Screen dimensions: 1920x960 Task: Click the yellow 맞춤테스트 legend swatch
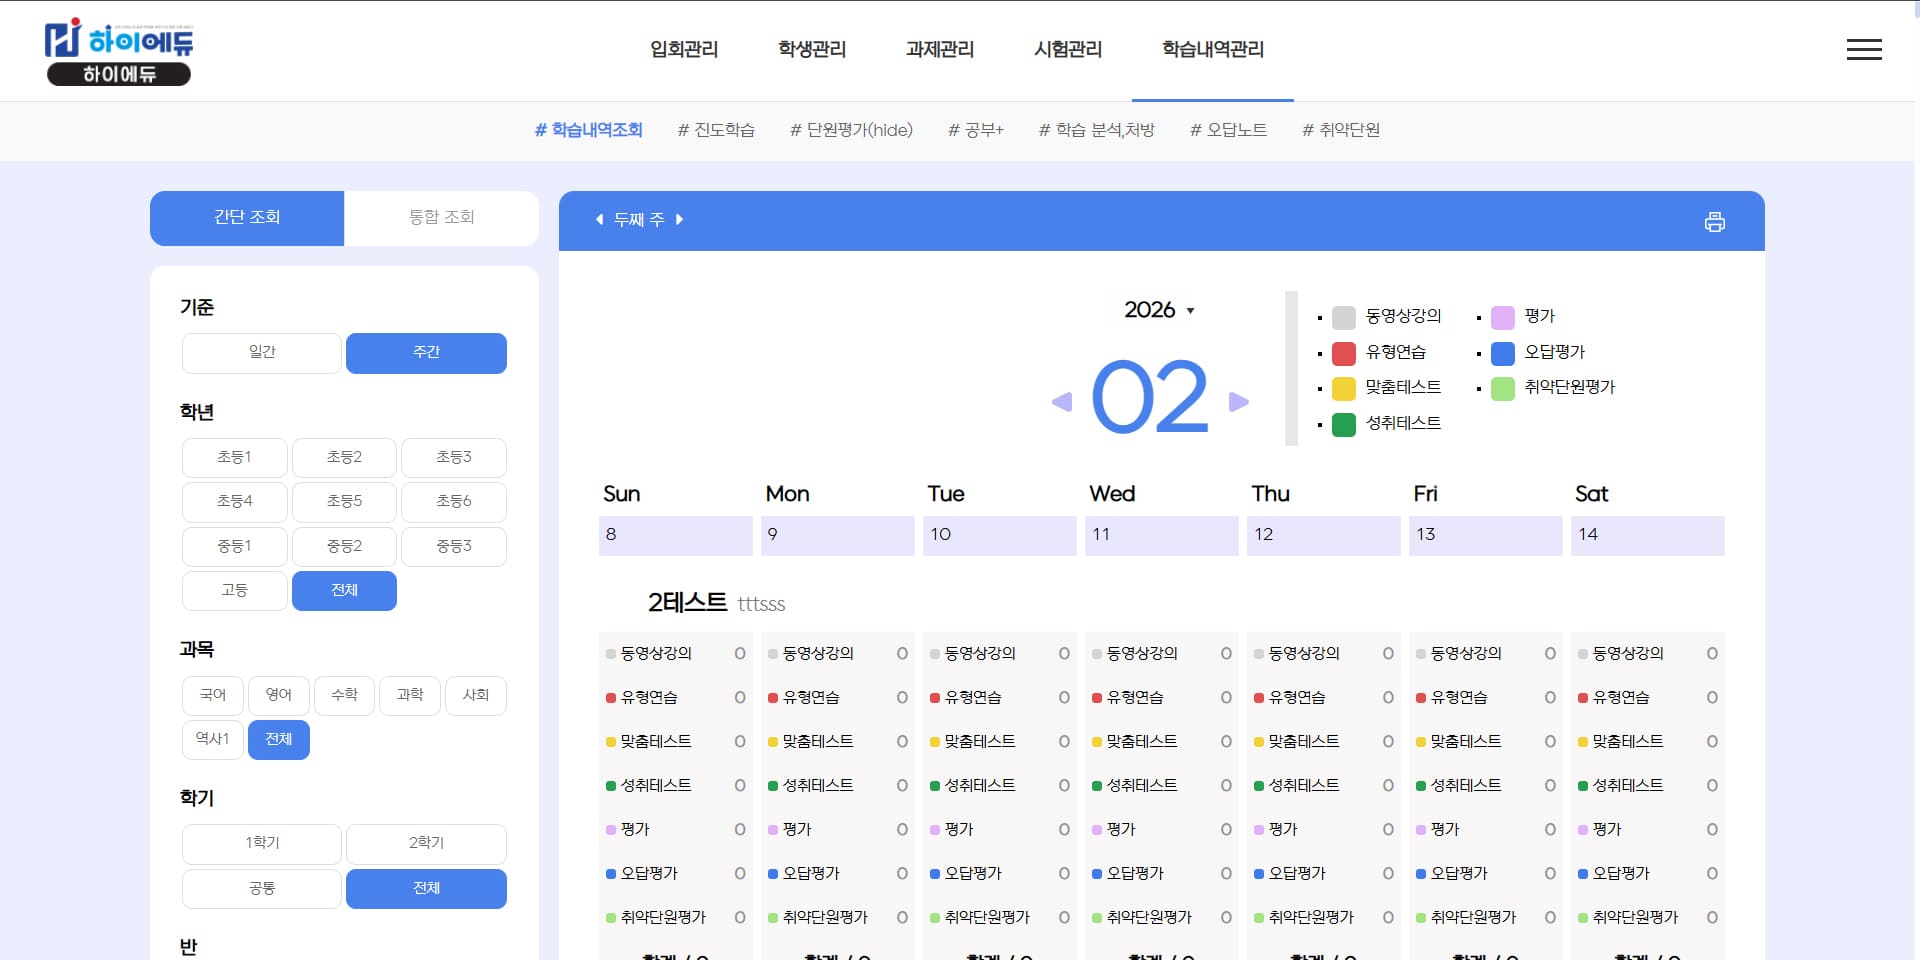pos(1344,388)
